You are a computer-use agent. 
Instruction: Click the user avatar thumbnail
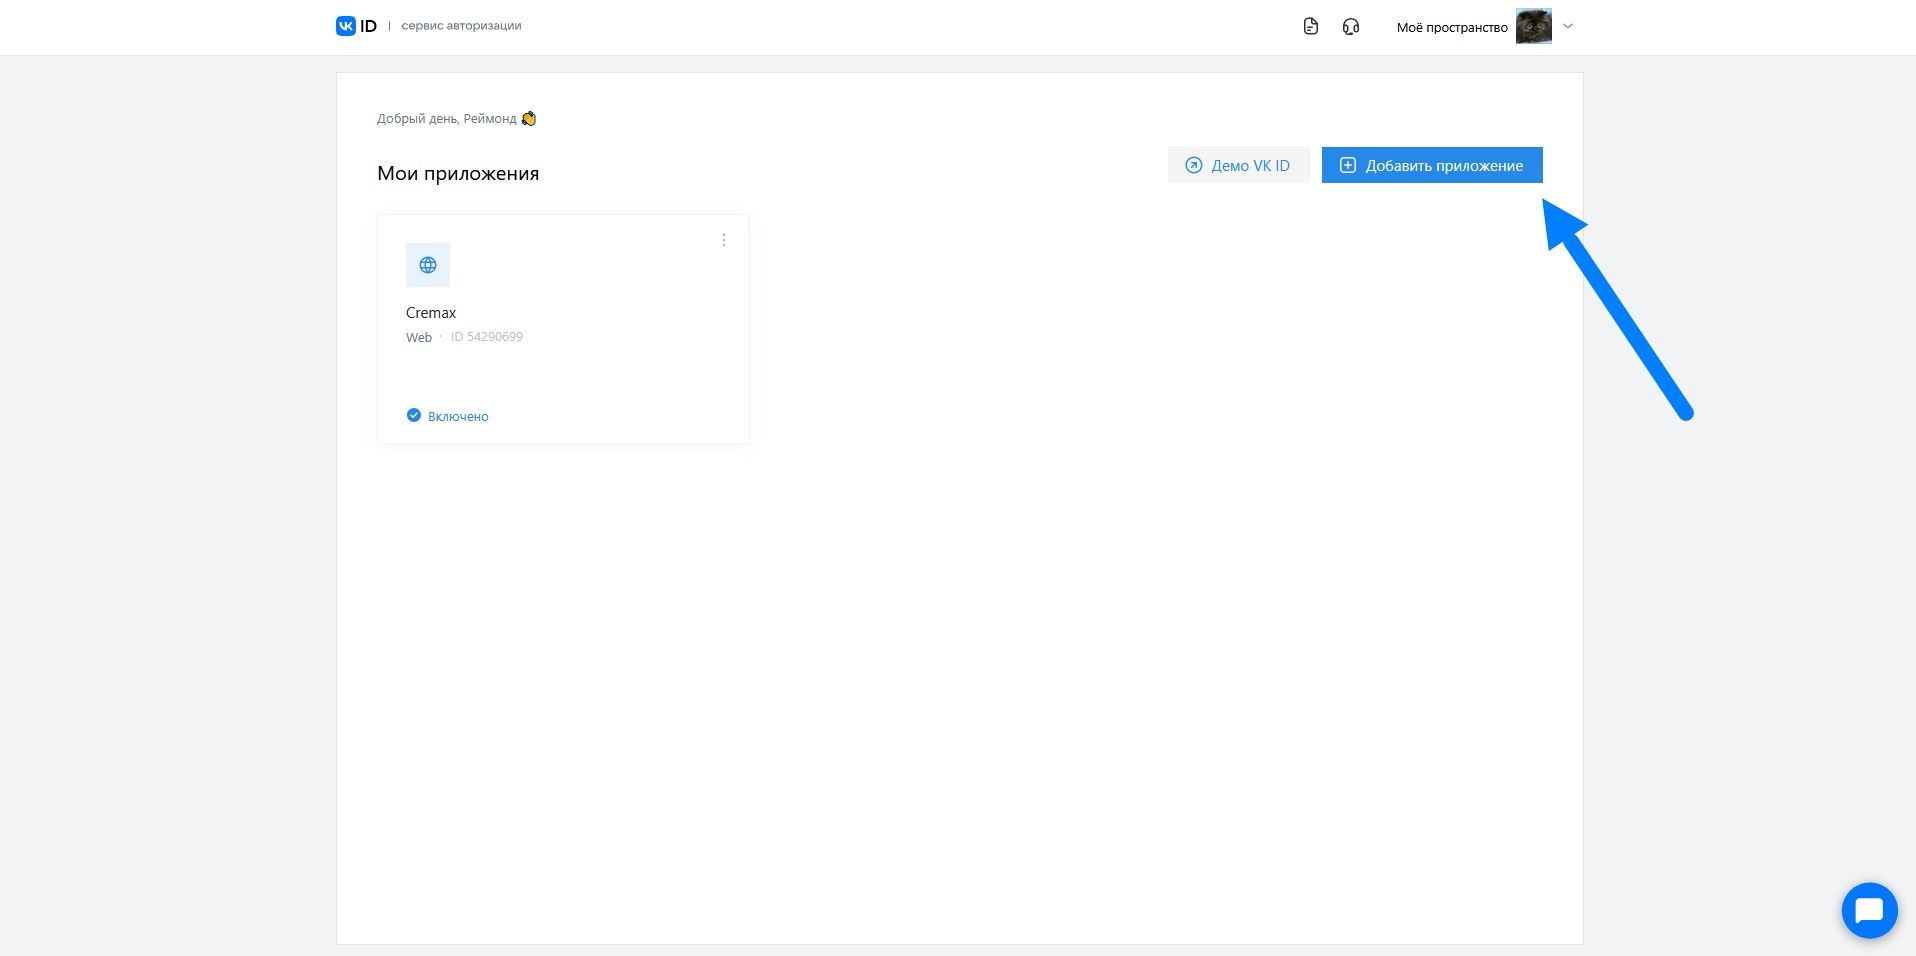(1534, 27)
